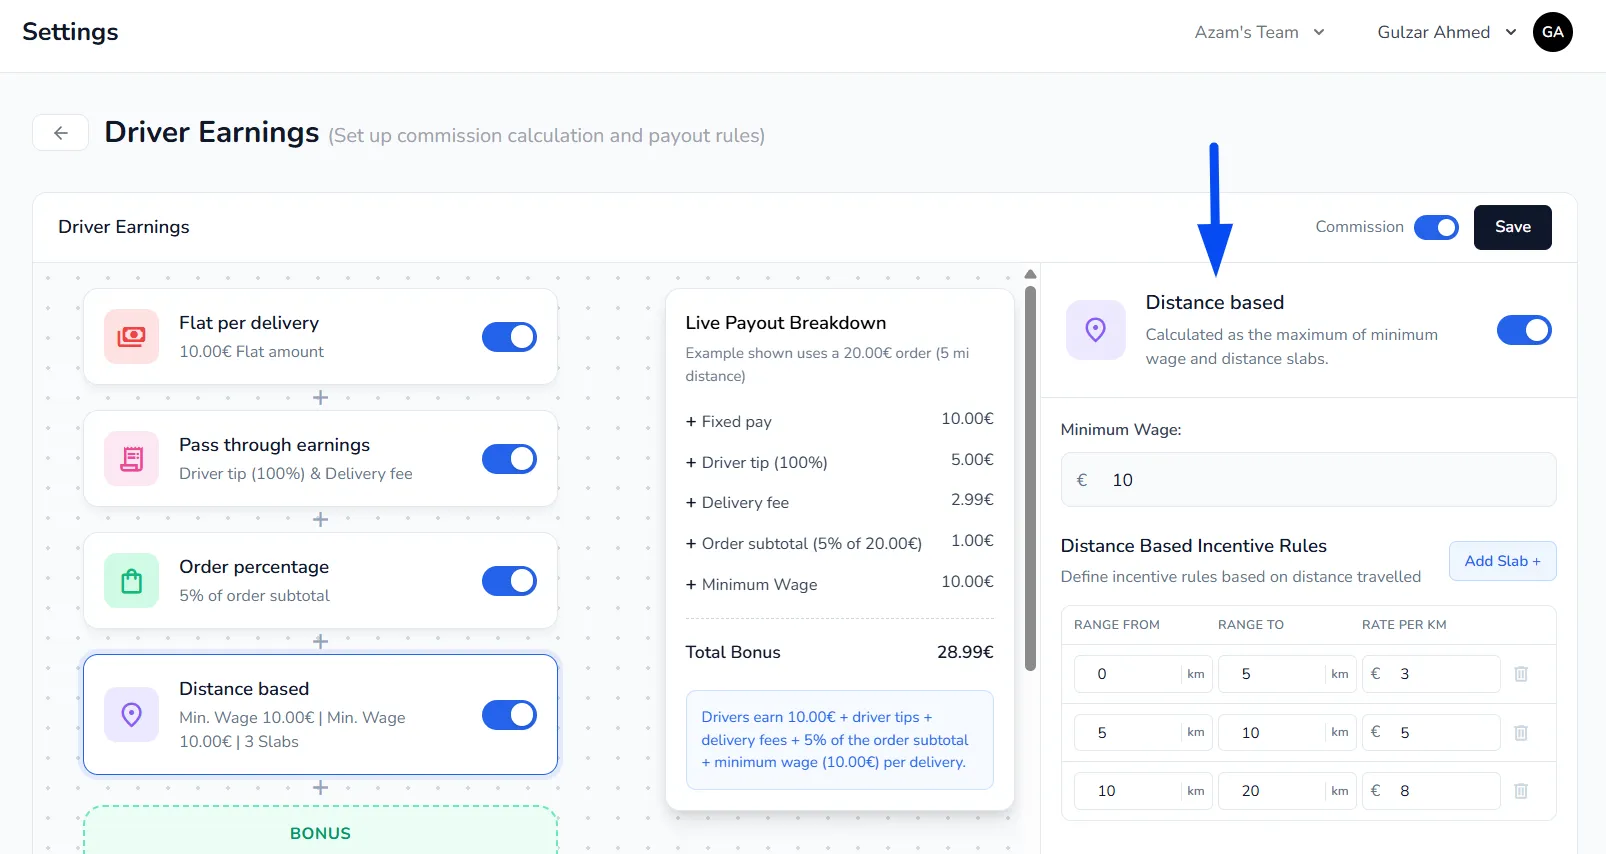Click Range To field showing 20
Screen dimensions: 1606x854
[1287, 791]
